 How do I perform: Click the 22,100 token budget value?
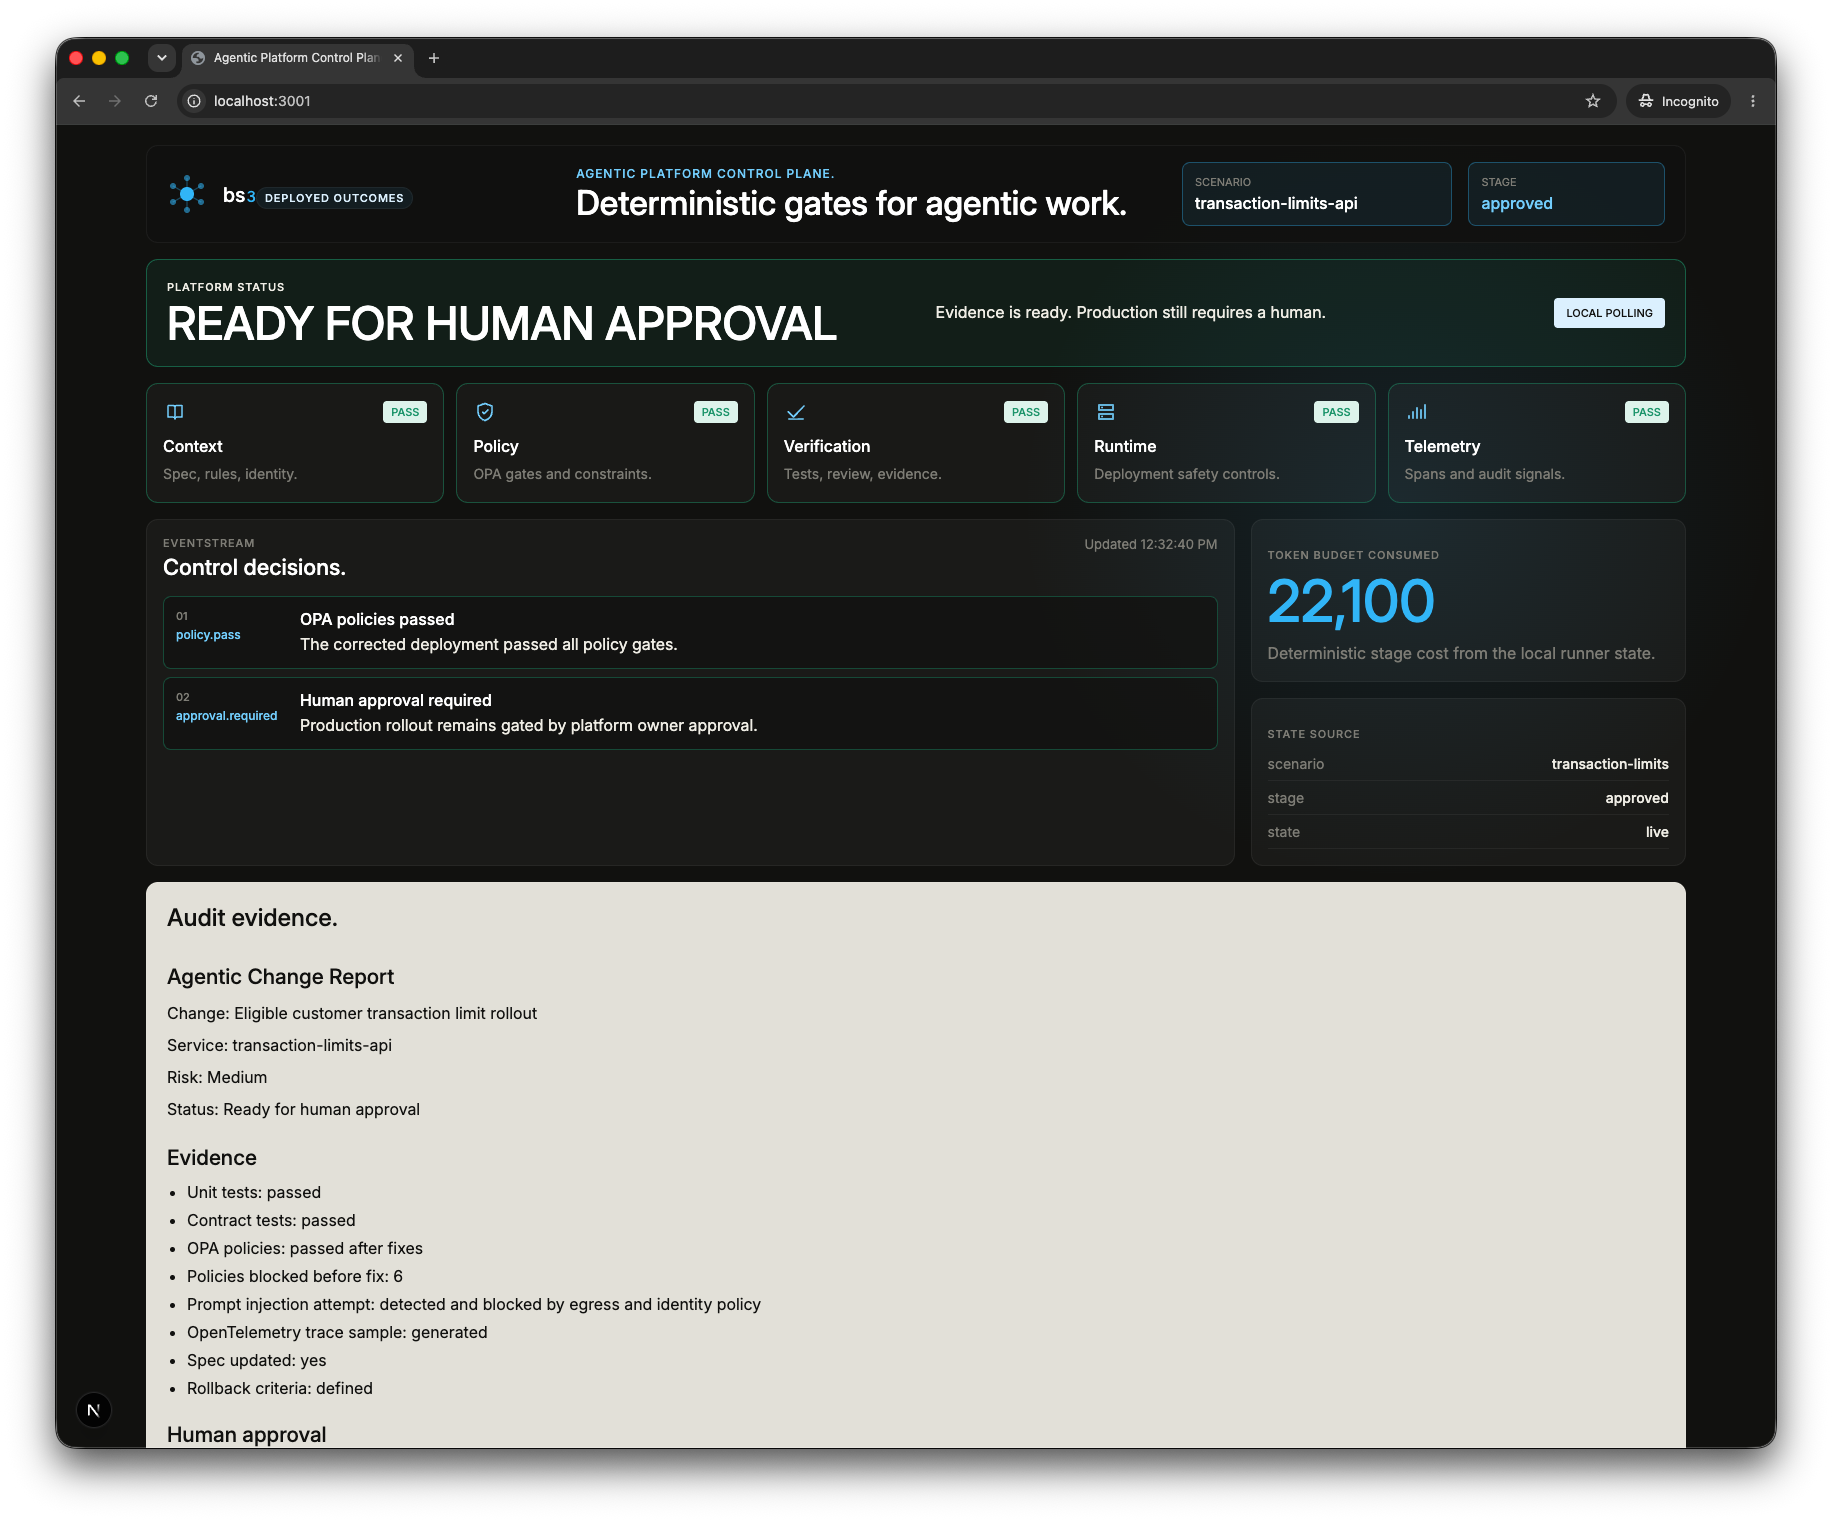pos(1351,601)
